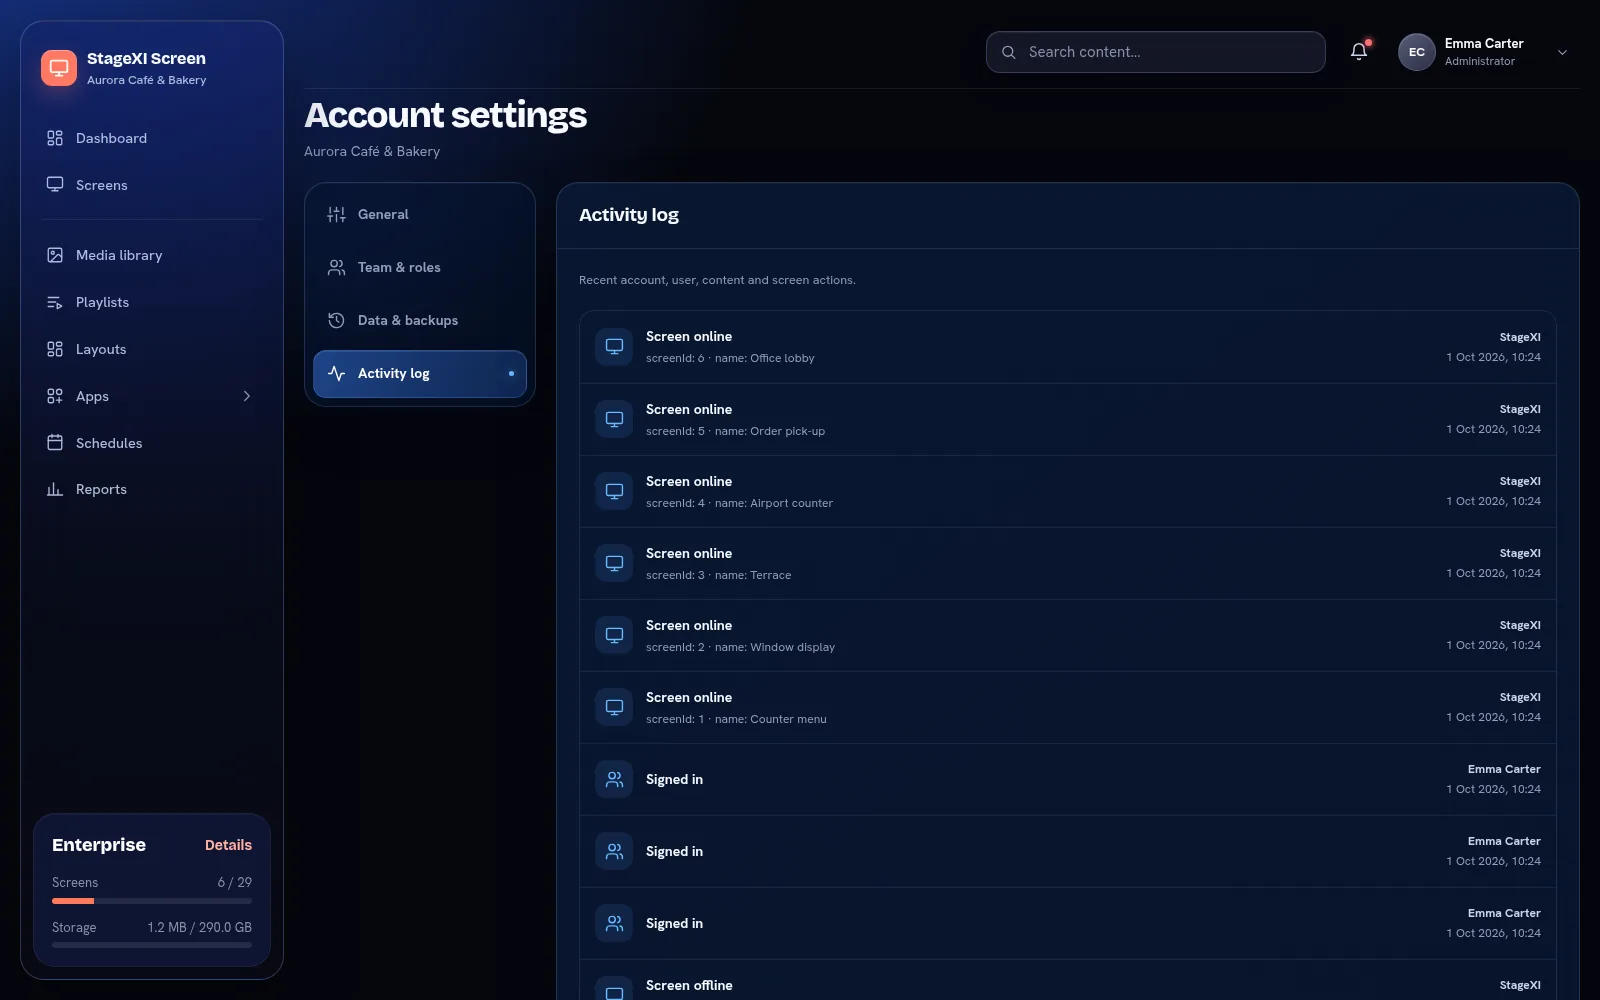Click the 'Aurora Café & Bakery' page subtitle
Screen dimensions: 1600x1000
(x=372, y=151)
